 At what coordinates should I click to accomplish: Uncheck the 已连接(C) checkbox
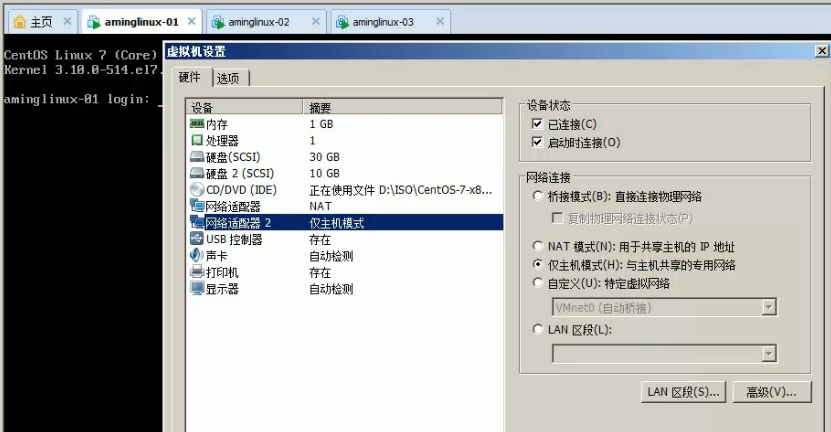click(x=537, y=124)
